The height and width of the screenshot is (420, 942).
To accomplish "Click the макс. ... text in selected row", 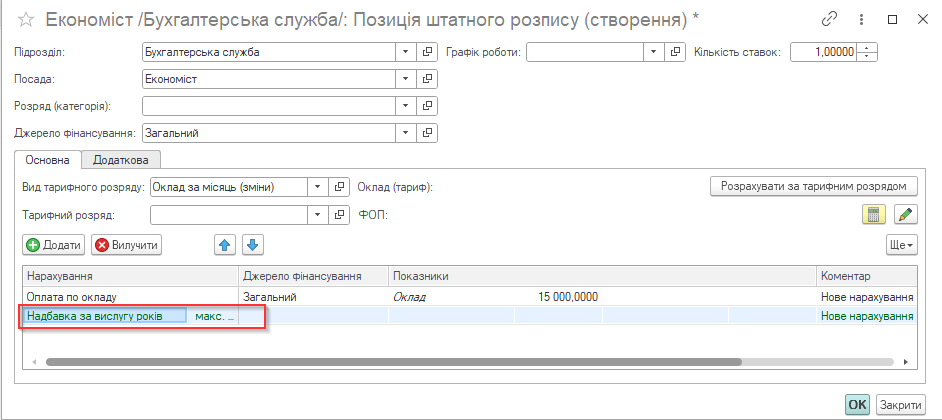I will tap(214, 316).
